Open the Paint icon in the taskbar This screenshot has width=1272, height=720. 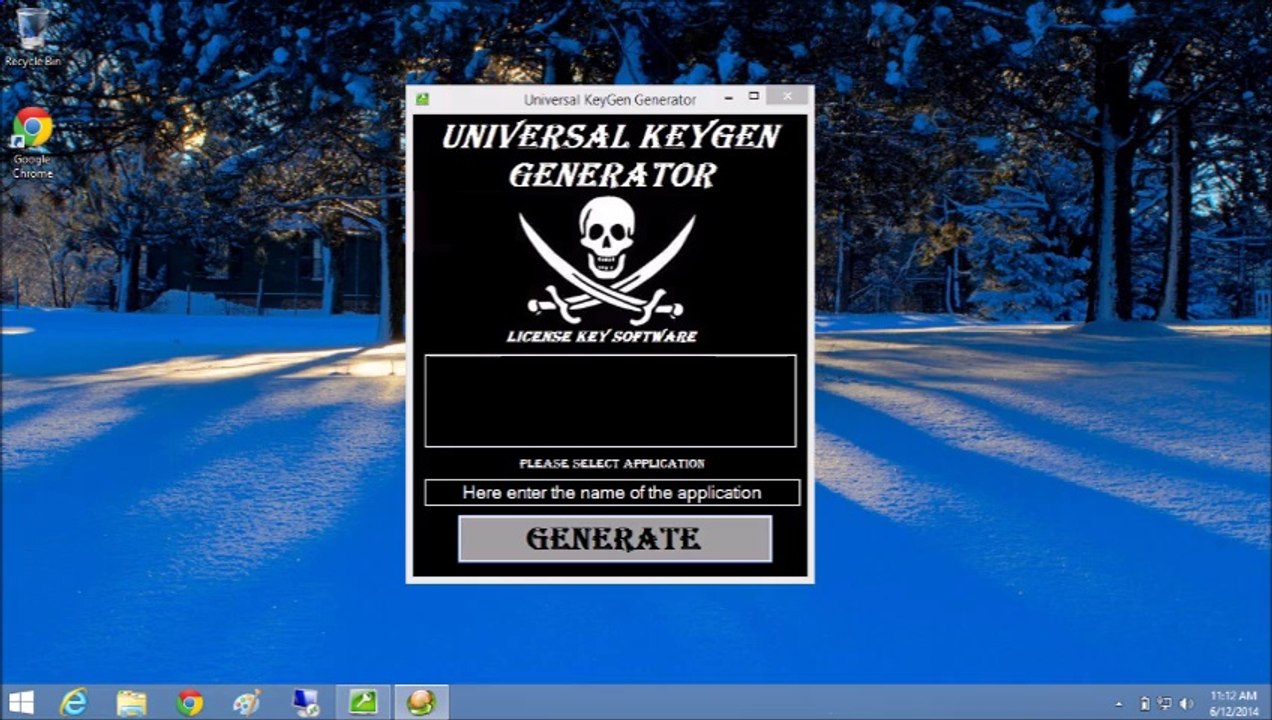pos(247,703)
